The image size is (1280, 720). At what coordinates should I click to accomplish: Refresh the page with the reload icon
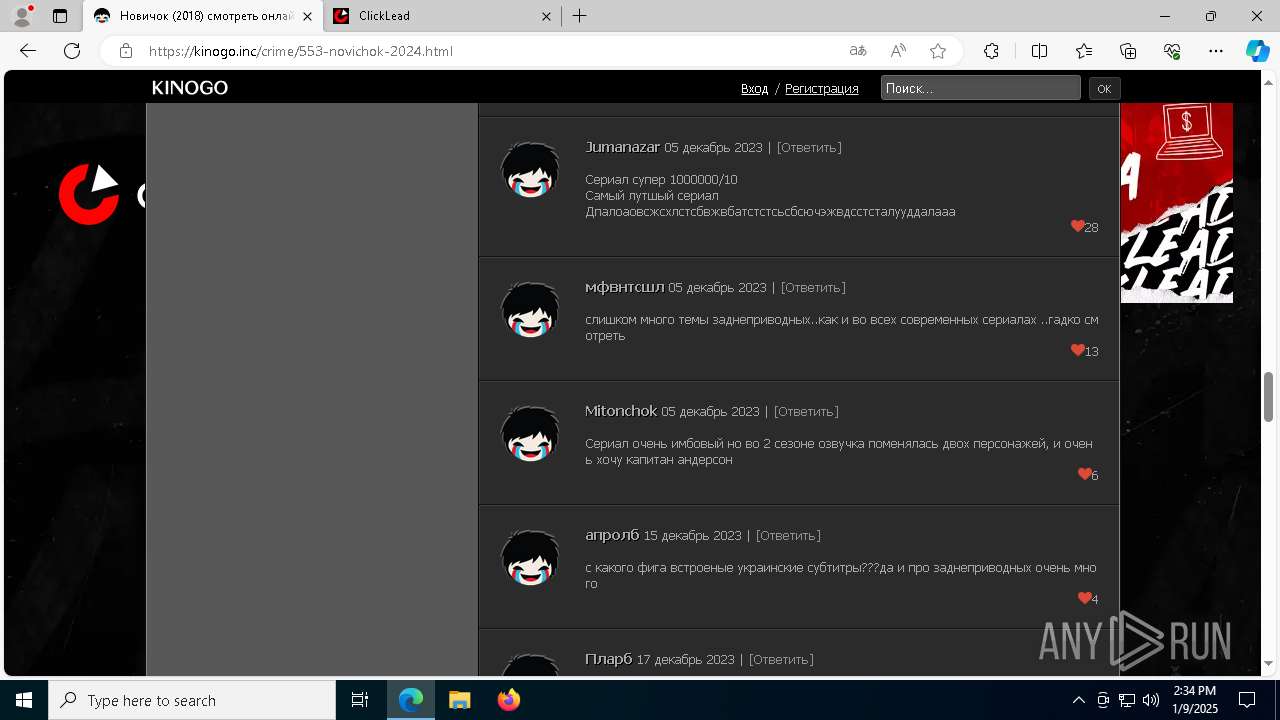click(x=72, y=51)
